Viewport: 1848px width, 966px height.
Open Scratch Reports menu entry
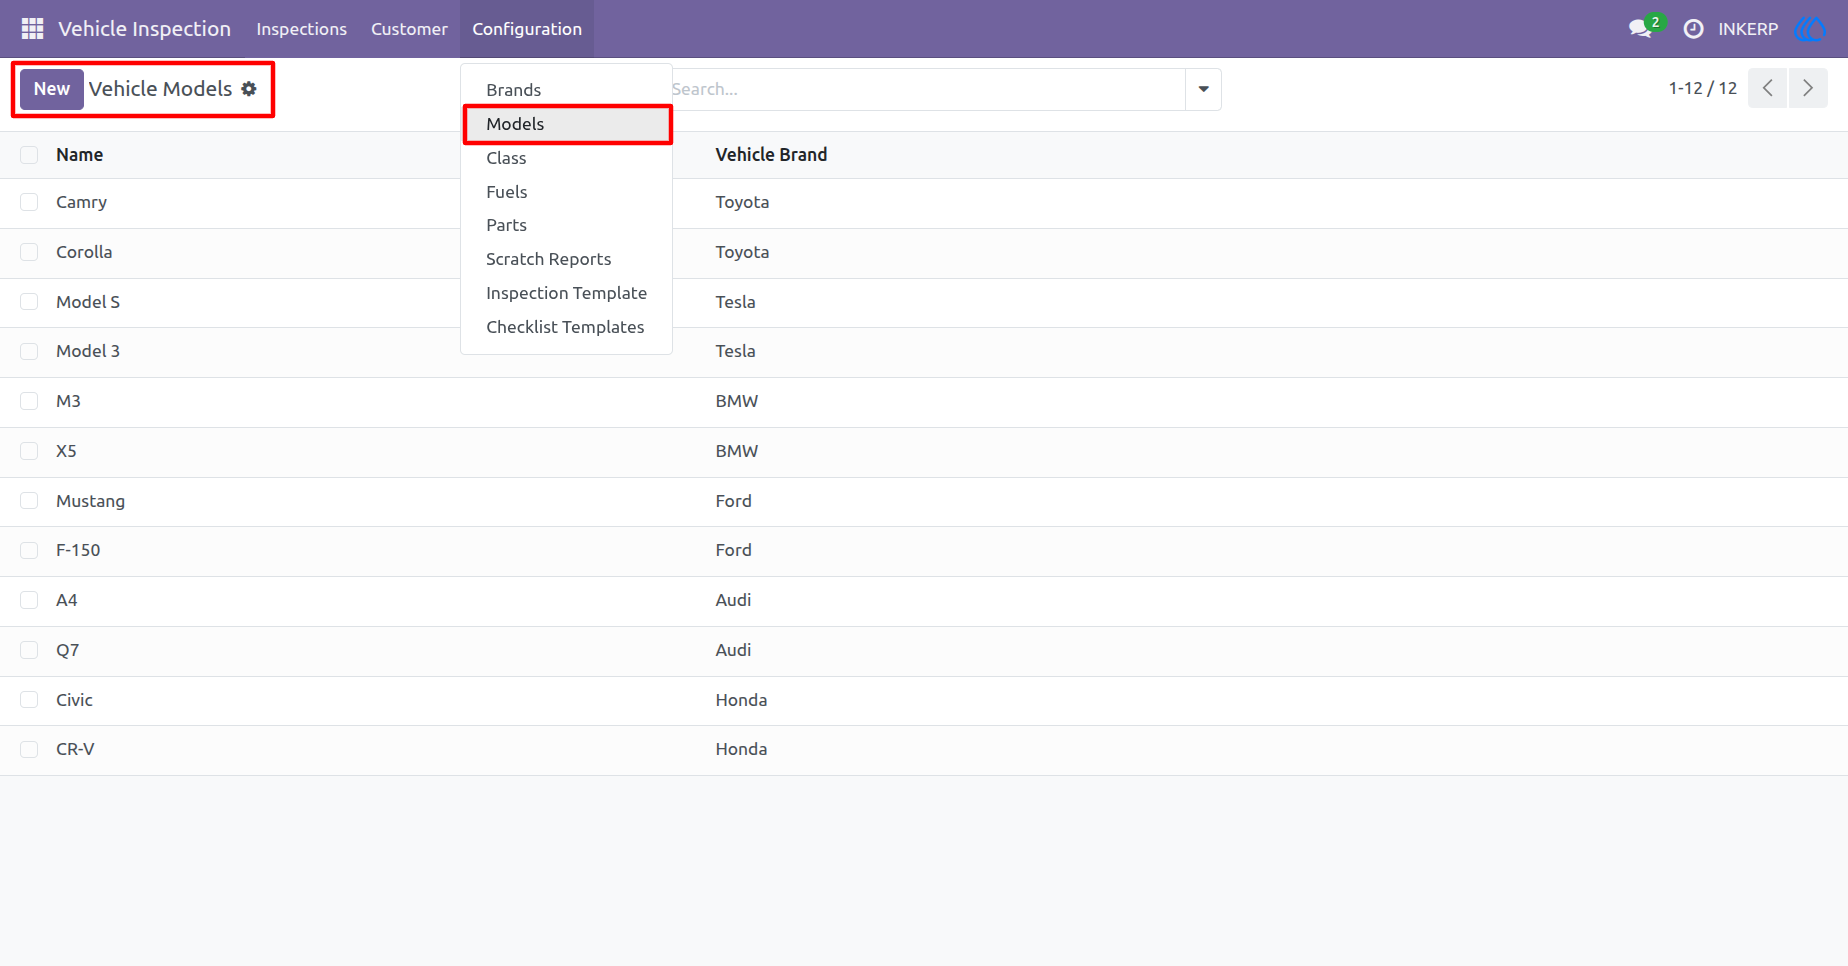tap(566, 259)
